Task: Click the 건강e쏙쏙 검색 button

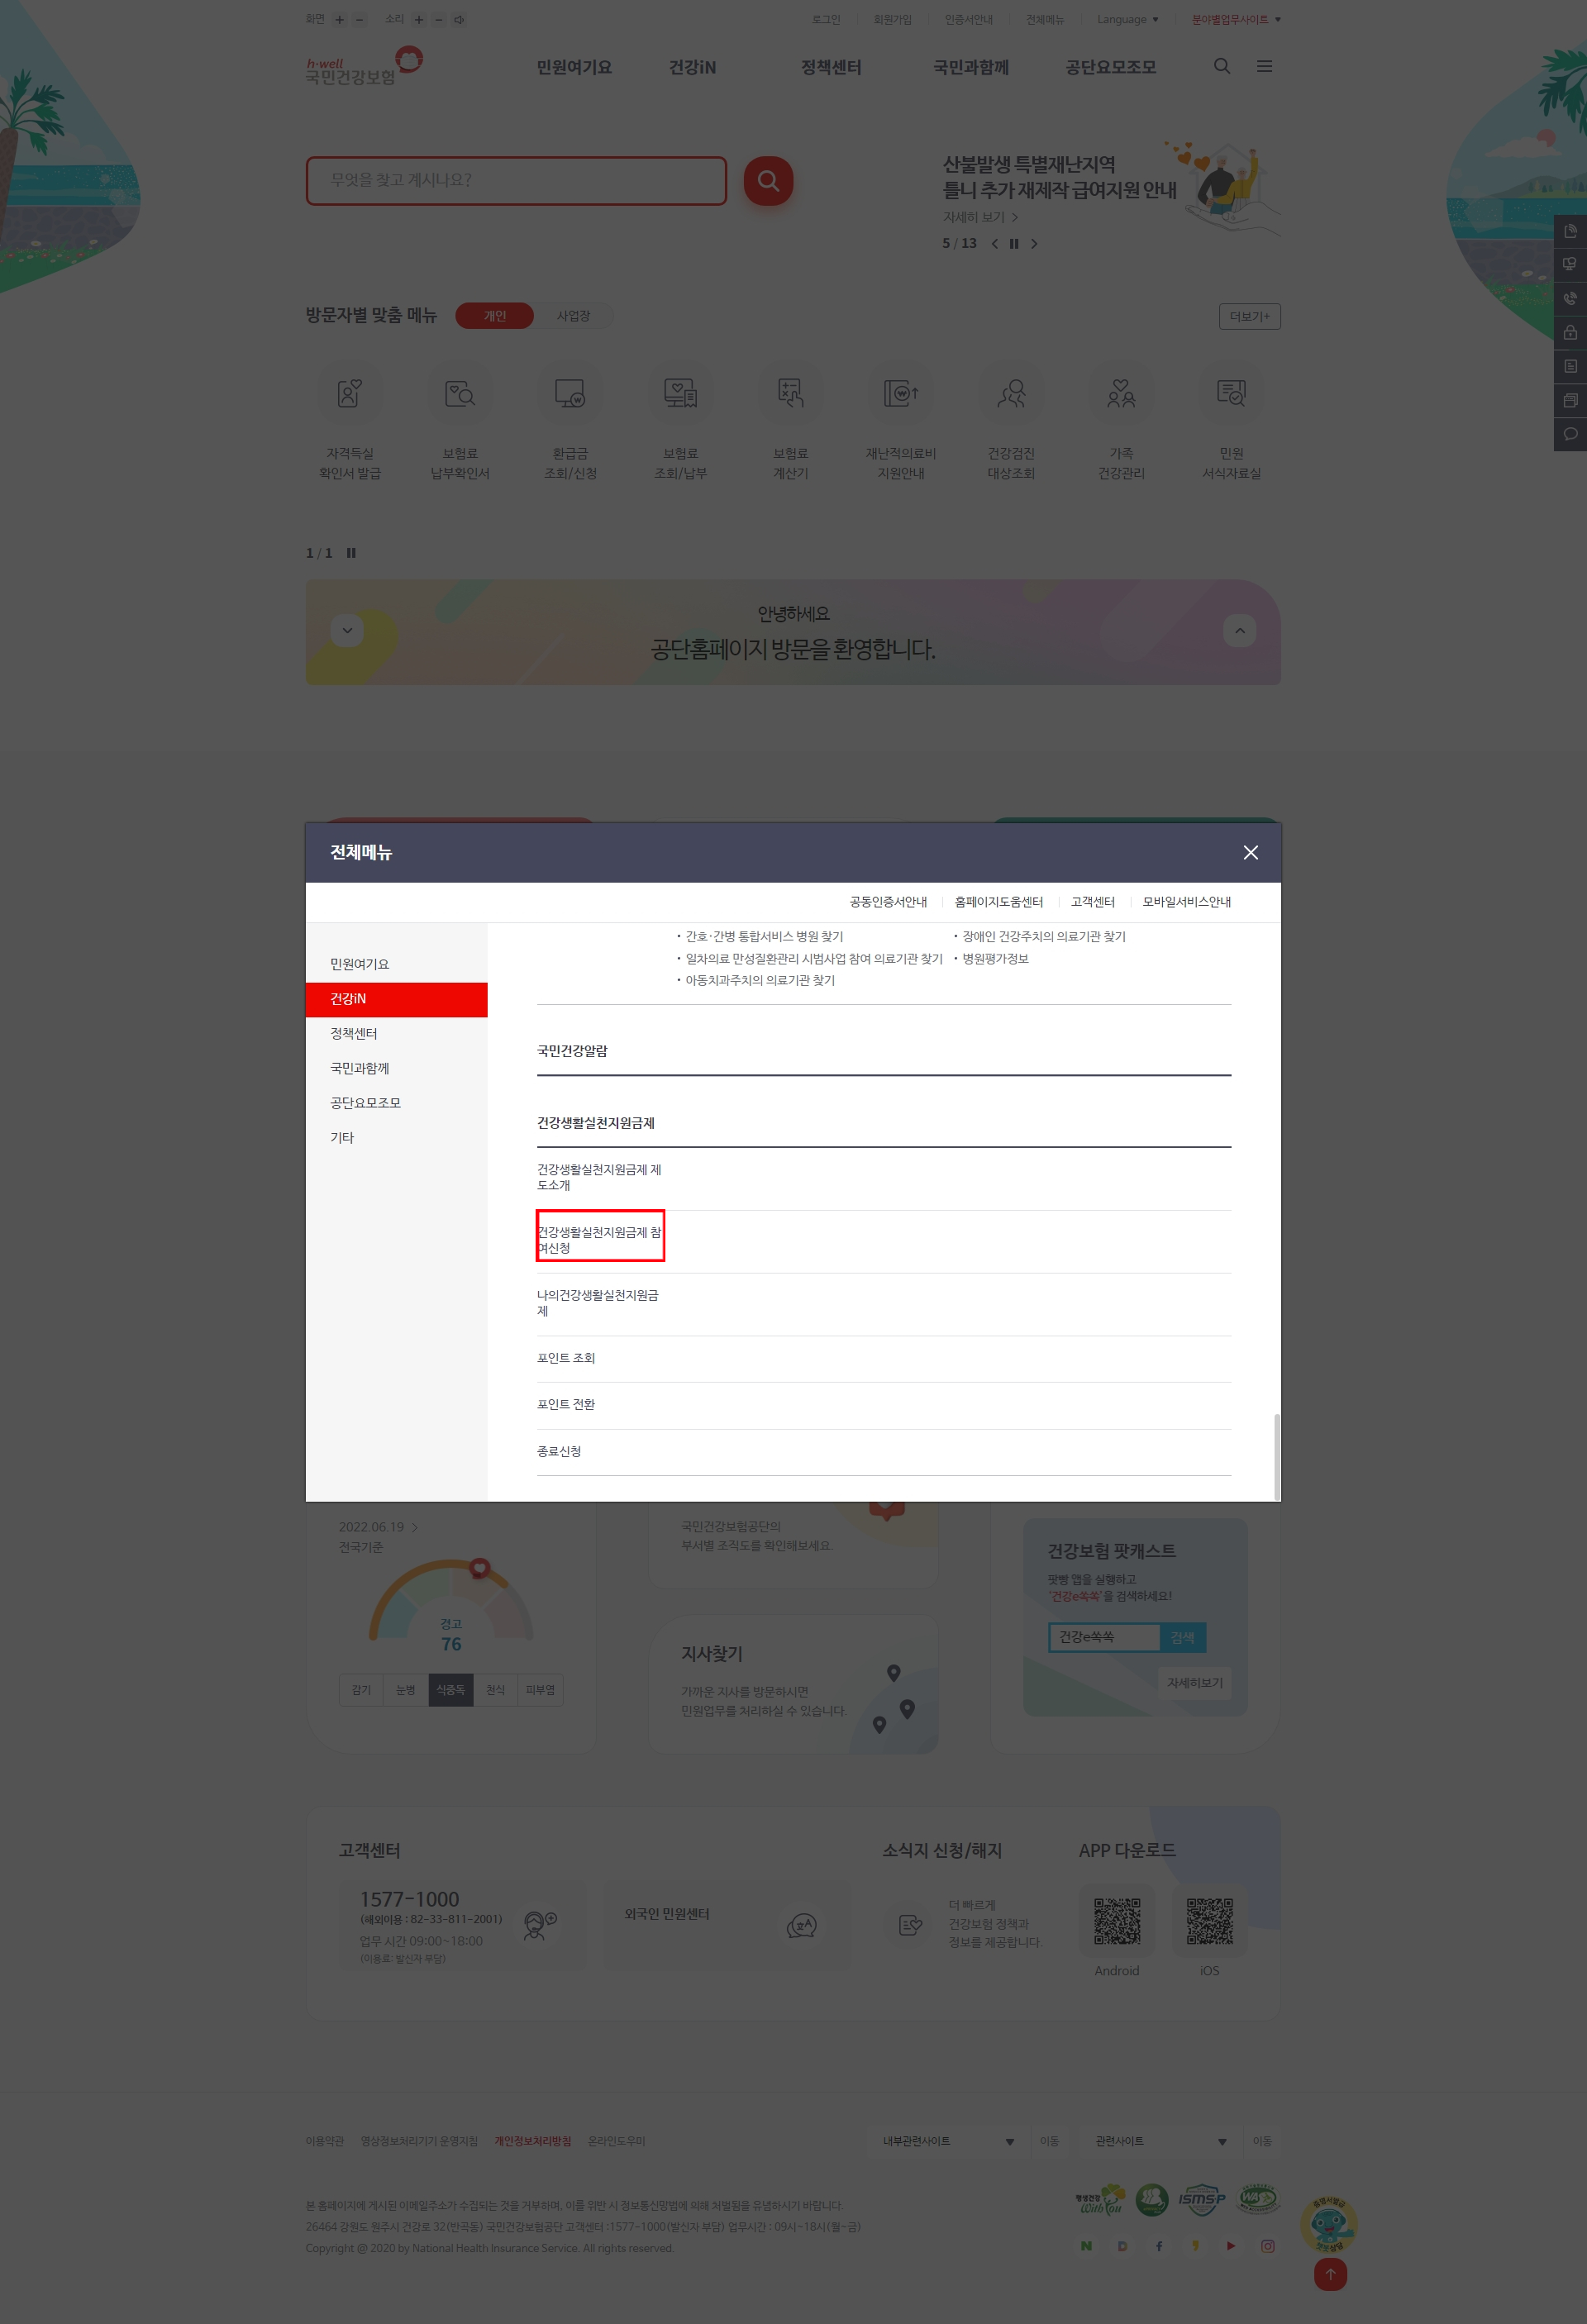Action: tap(1182, 1637)
